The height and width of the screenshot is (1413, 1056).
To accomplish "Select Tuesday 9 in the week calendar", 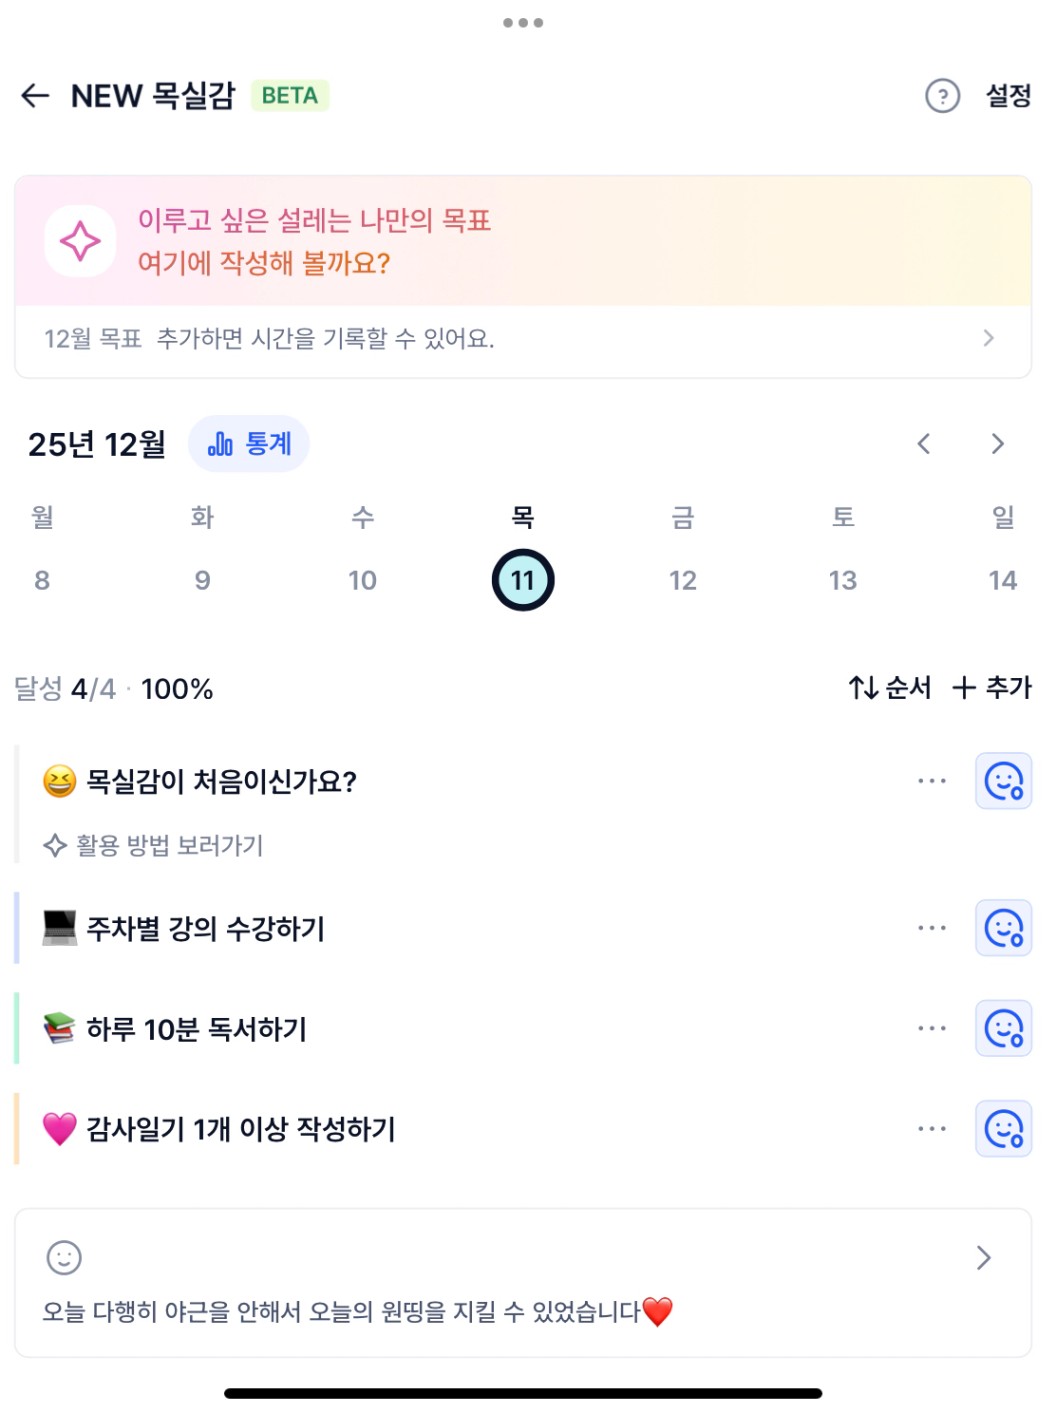I will pos(202,580).
